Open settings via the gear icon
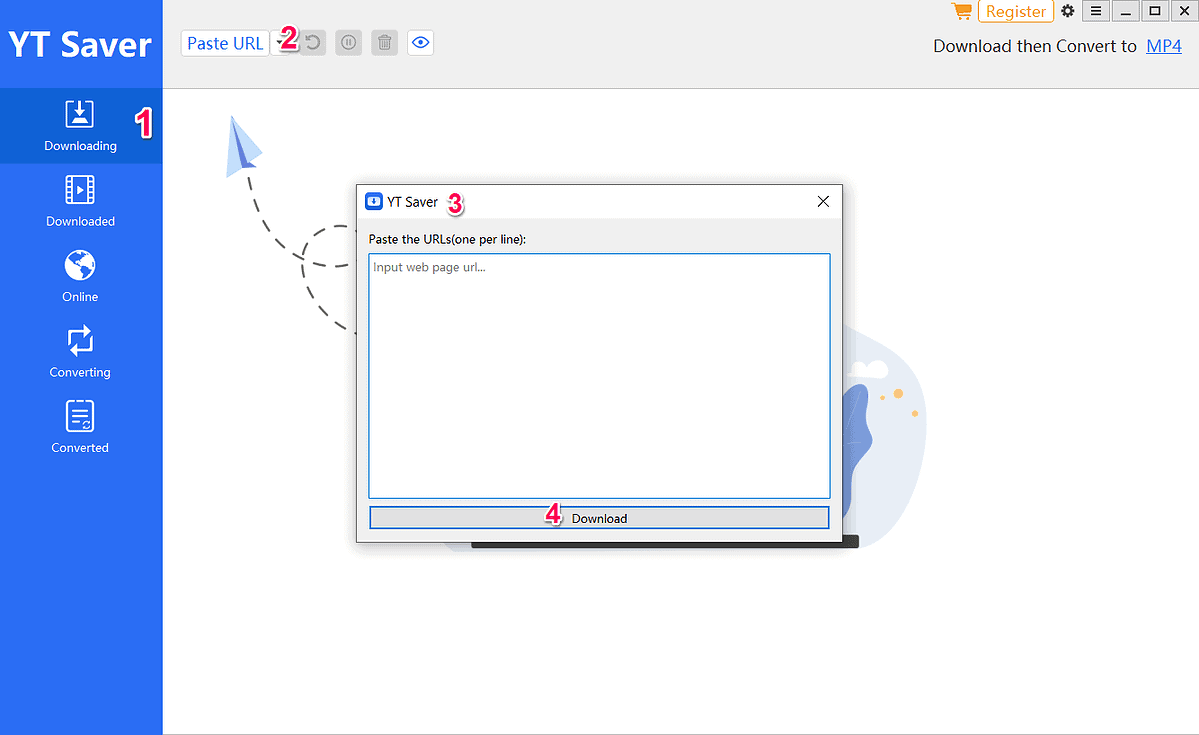The image size is (1199, 735). (x=1067, y=11)
